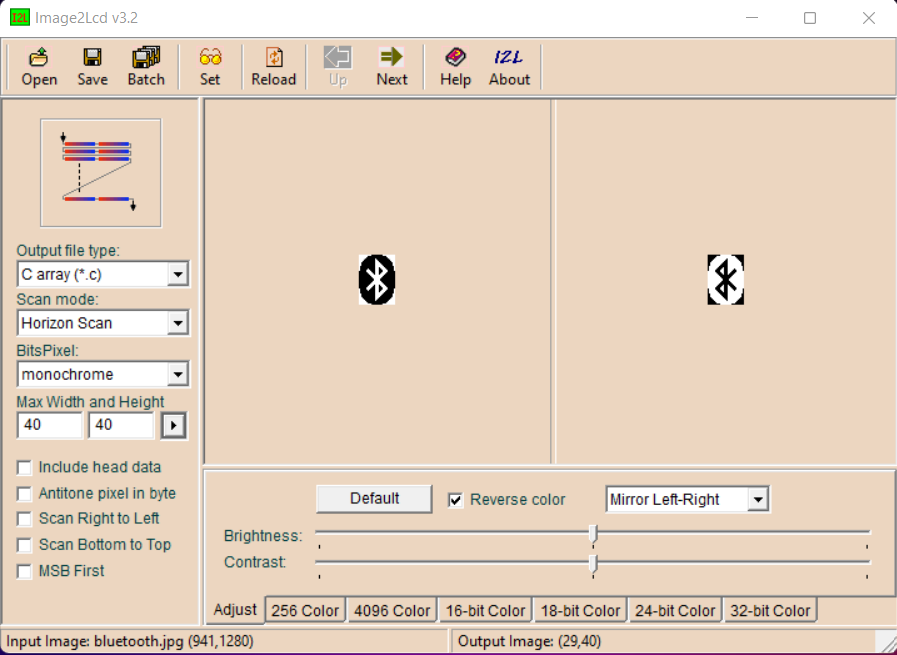Uncheck Reverse color
The image size is (897, 655).
coord(457,499)
